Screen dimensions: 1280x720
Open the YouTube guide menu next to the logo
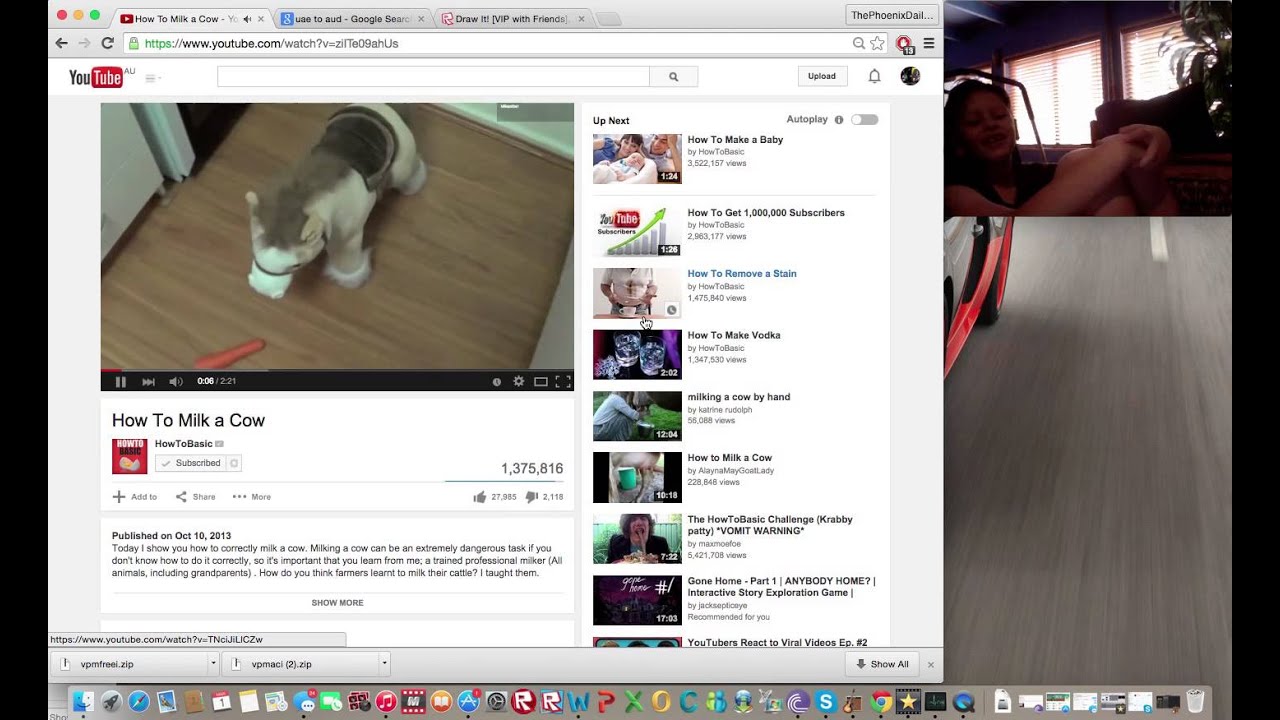pos(152,78)
